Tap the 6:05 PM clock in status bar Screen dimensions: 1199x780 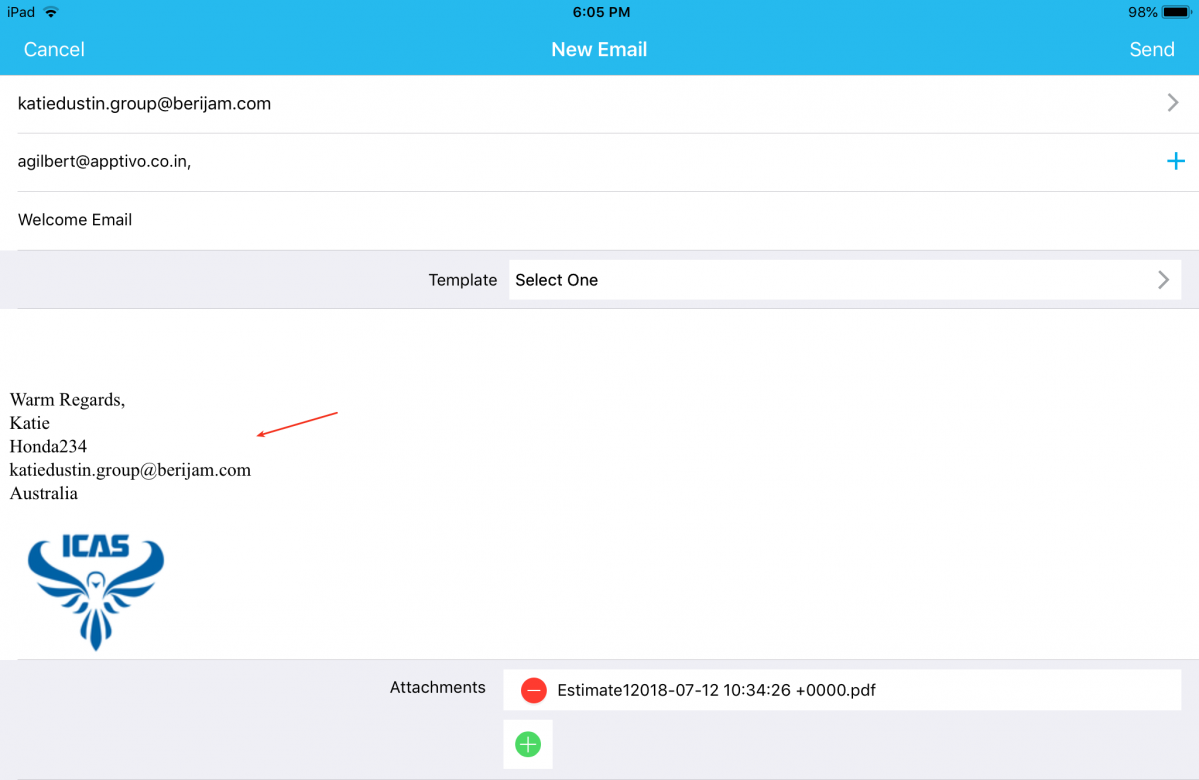click(601, 13)
